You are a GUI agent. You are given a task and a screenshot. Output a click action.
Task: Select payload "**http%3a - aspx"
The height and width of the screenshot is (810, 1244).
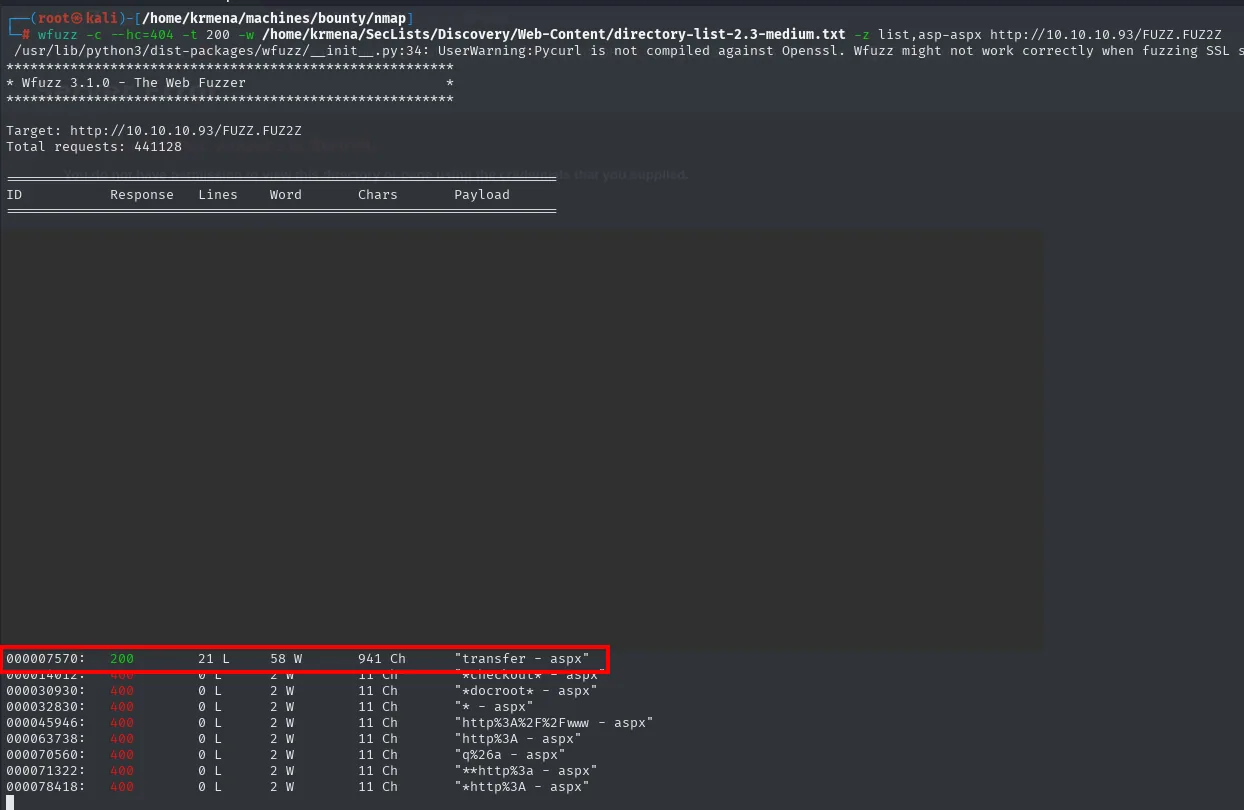pos(526,771)
